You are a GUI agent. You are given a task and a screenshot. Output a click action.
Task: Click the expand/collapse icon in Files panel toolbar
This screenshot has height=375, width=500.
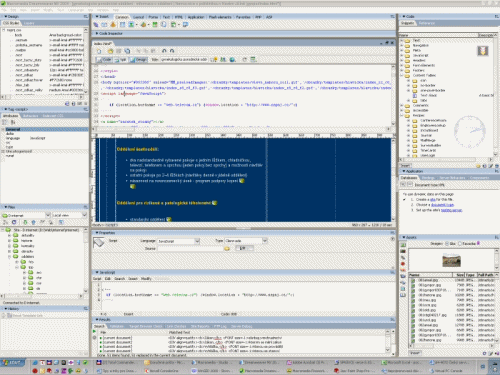click(x=61, y=222)
